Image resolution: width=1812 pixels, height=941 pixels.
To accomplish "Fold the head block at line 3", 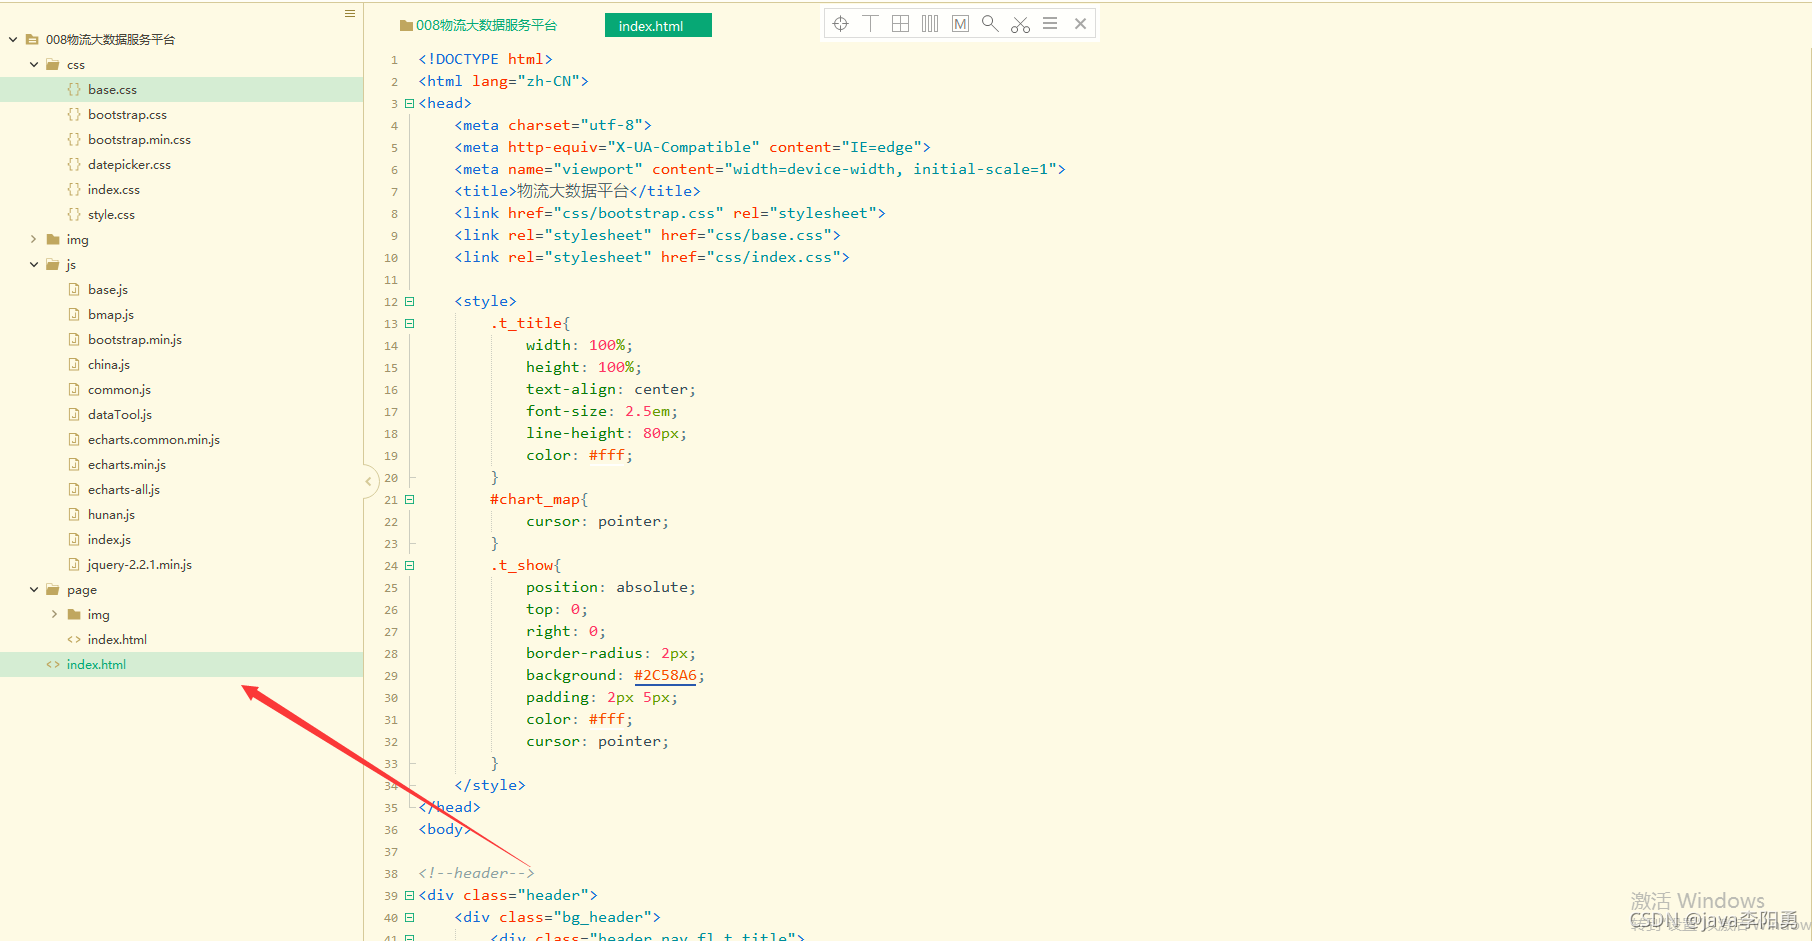I will coord(409,103).
